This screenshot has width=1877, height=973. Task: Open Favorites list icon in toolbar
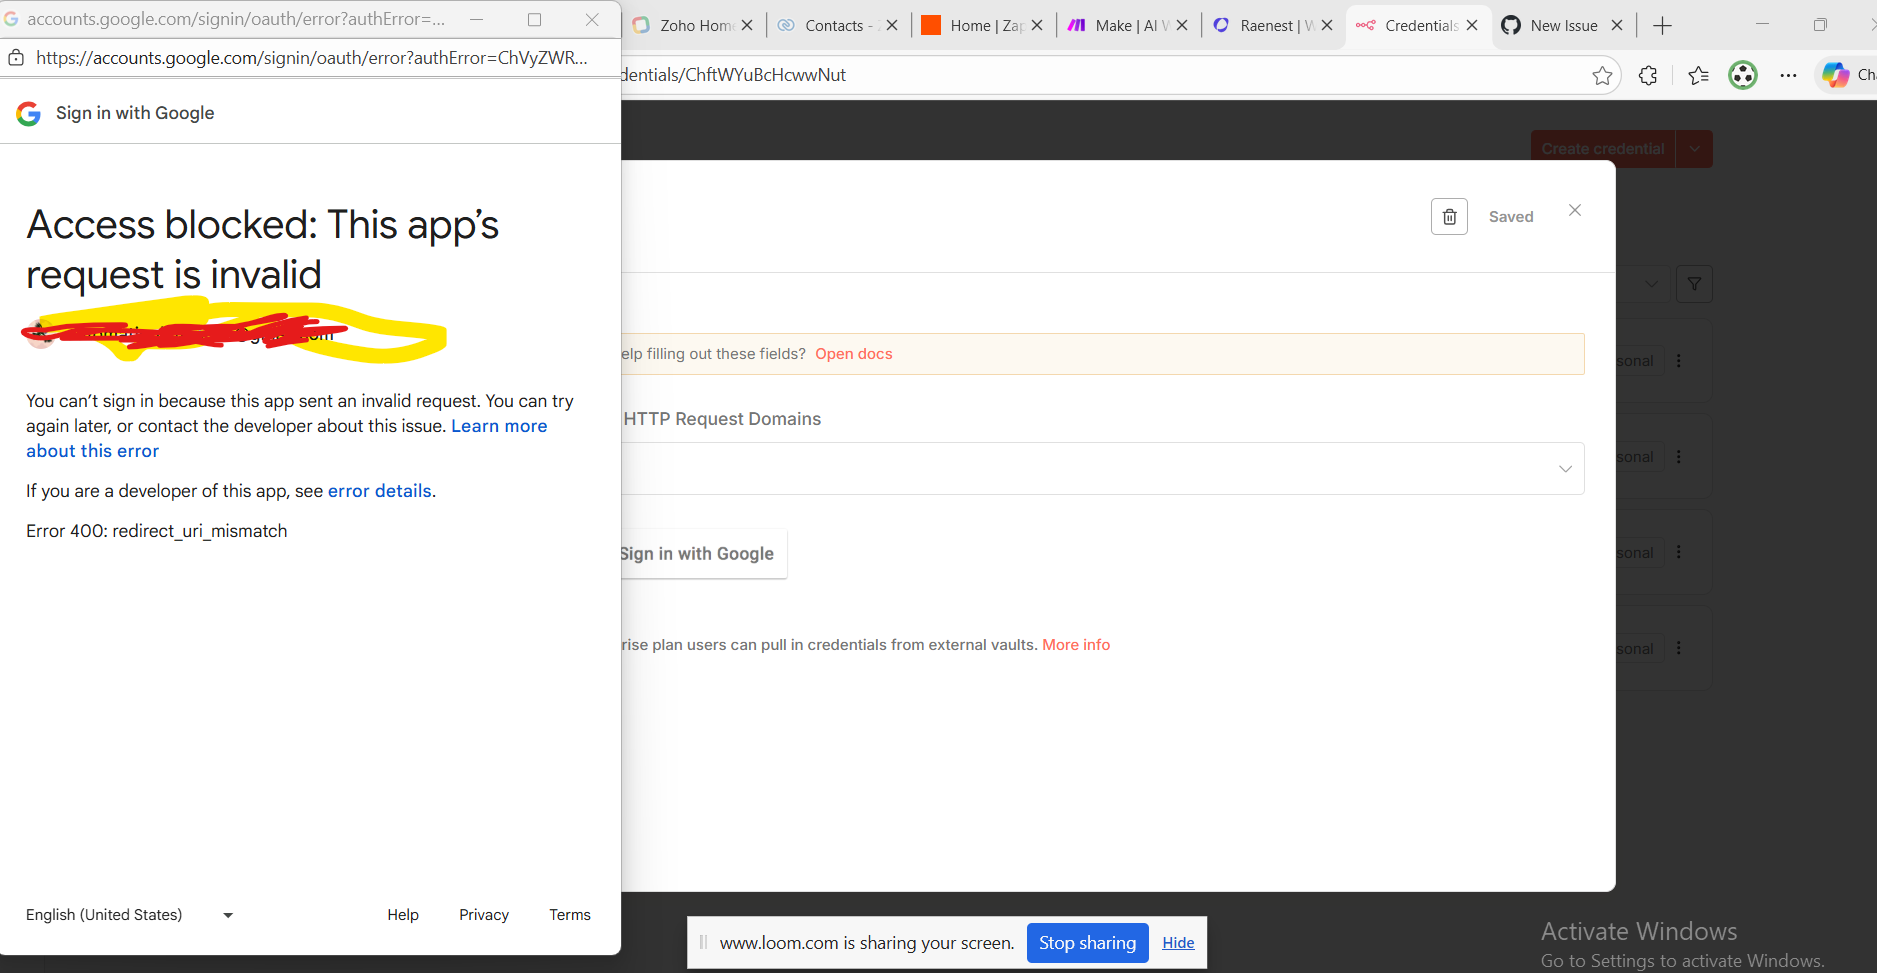[x=1698, y=75]
